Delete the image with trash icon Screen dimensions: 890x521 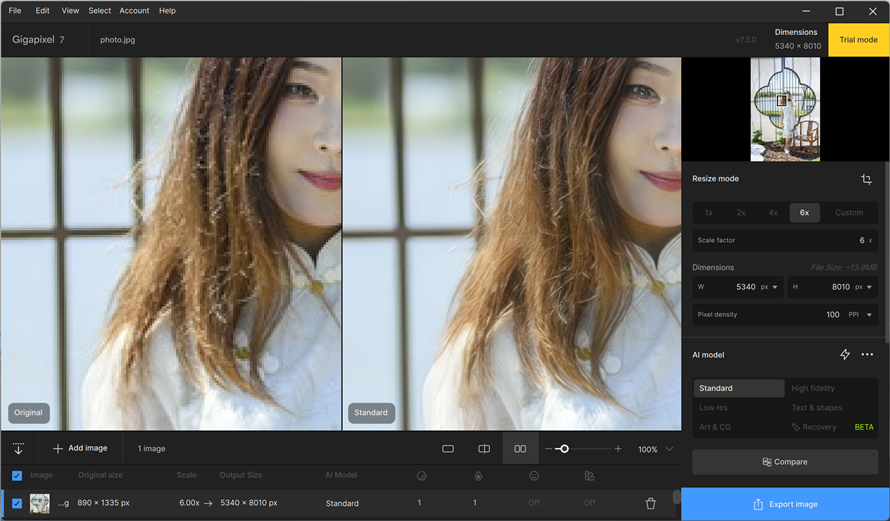pos(650,503)
